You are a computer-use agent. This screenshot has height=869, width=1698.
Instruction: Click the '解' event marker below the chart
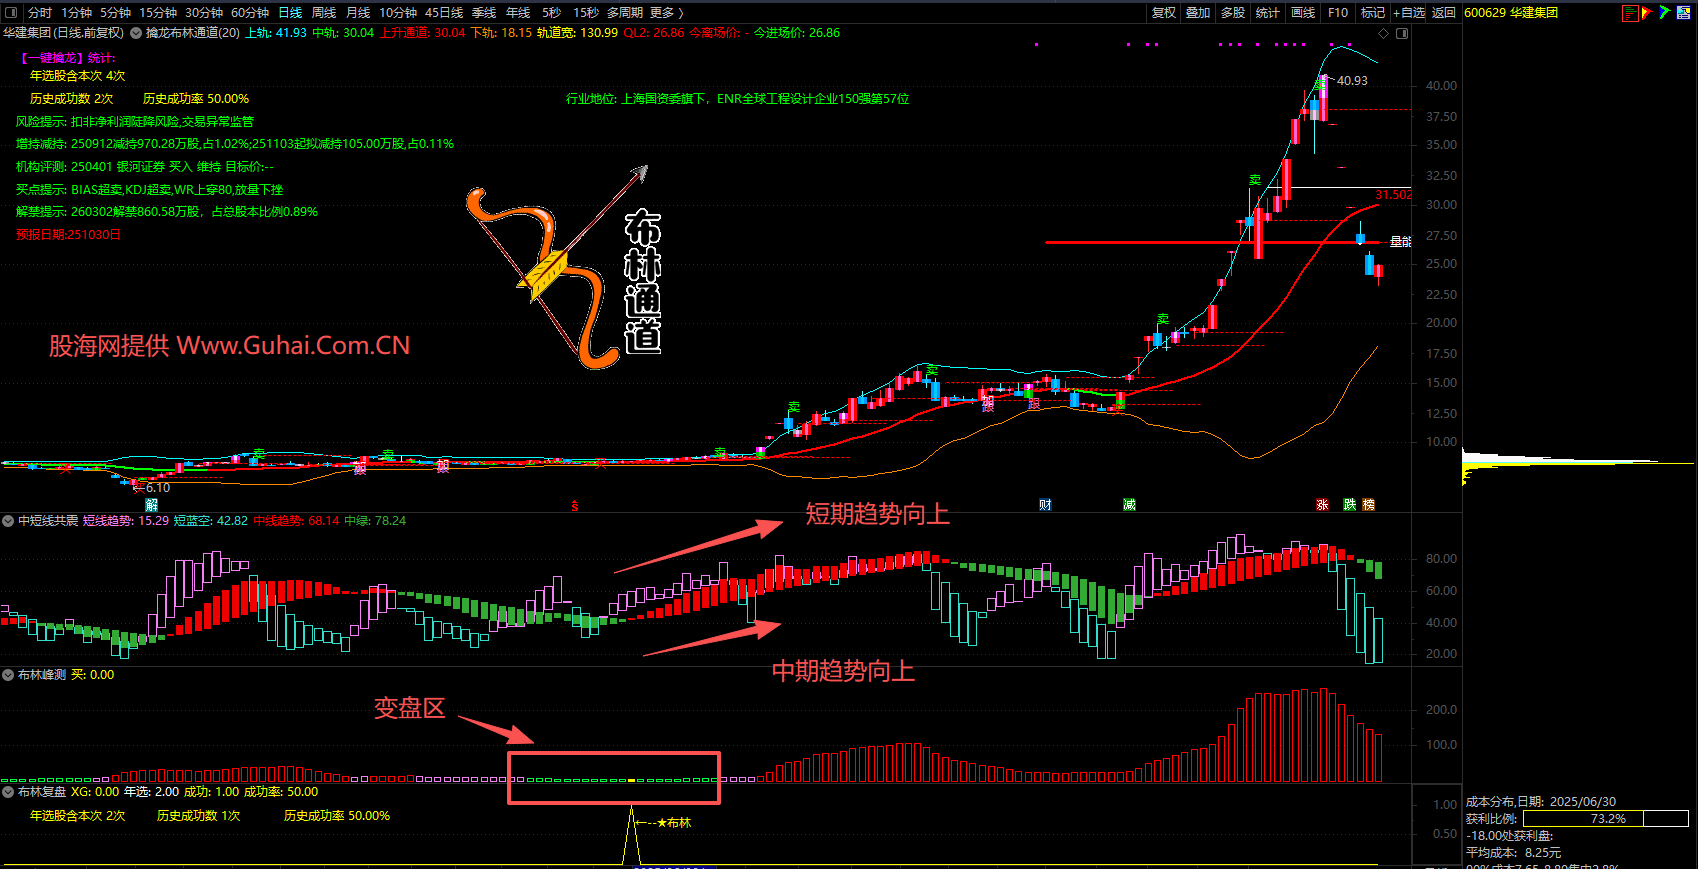tap(152, 505)
